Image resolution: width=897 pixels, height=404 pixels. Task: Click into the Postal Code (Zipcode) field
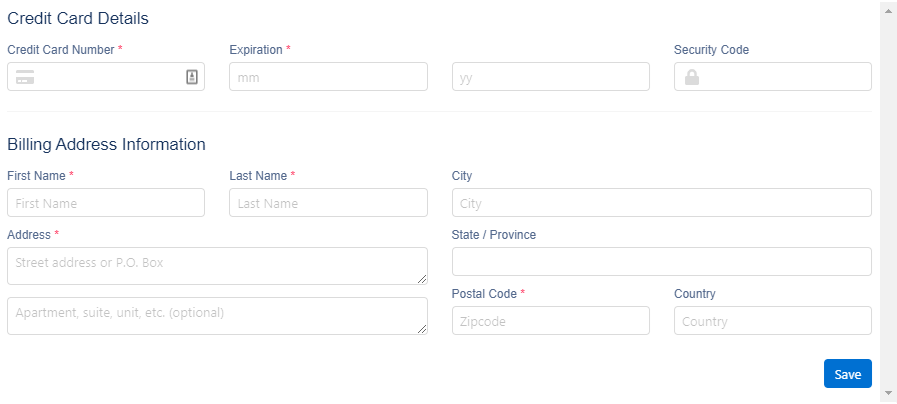(x=550, y=321)
